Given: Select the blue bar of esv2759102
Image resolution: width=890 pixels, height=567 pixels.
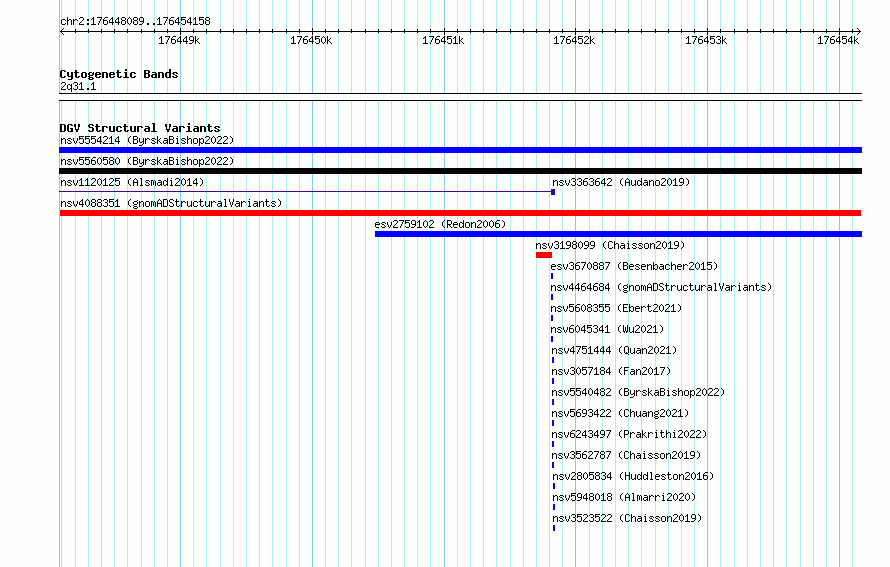Looking at the screenshot, I should [x=618, y=234].
